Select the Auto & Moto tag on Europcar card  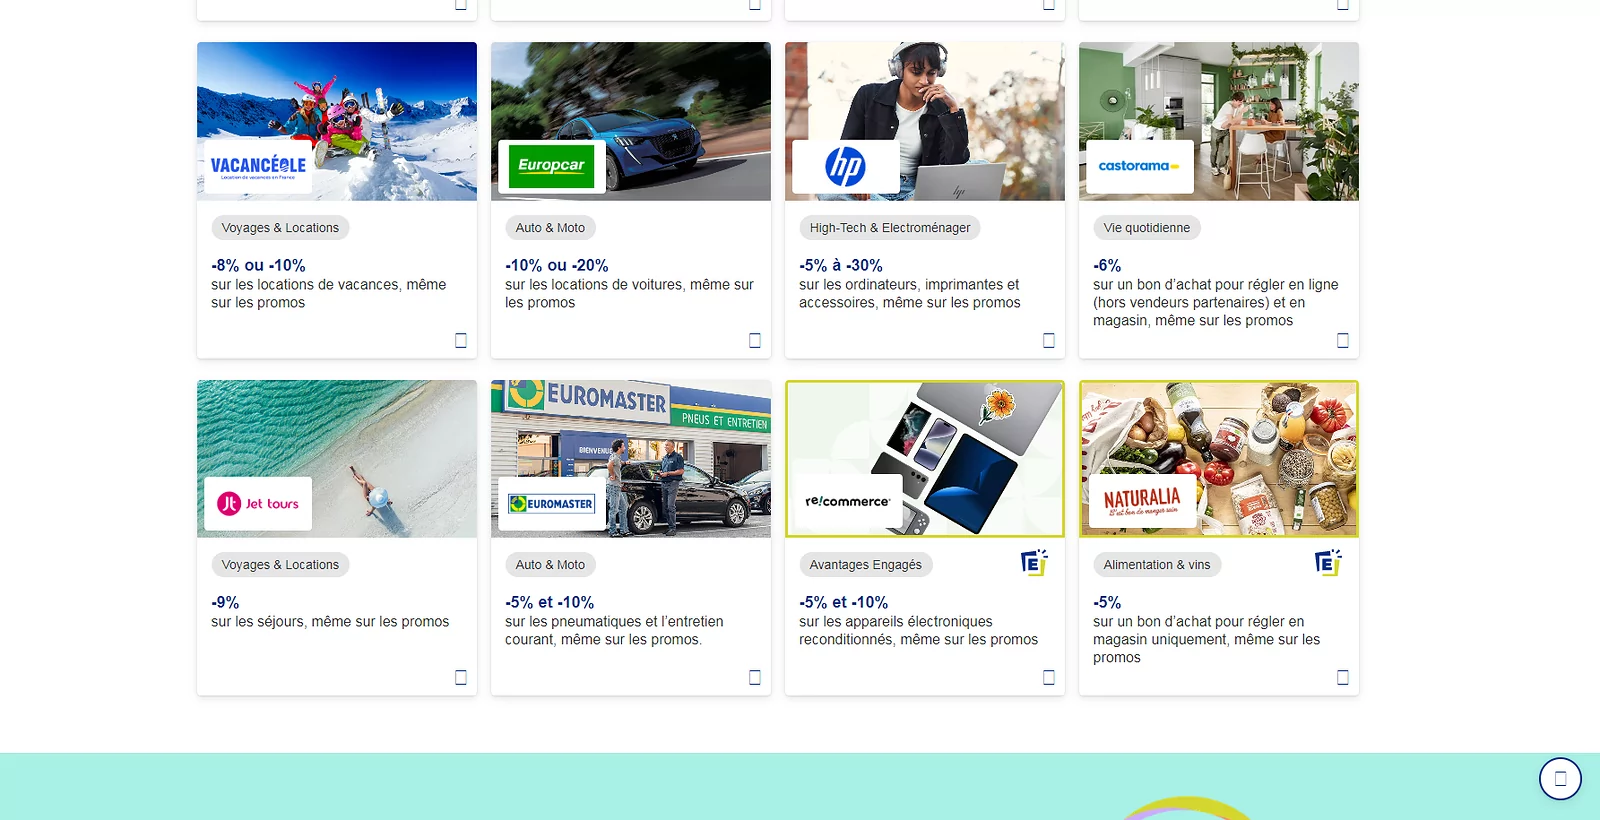pos(550,228)
